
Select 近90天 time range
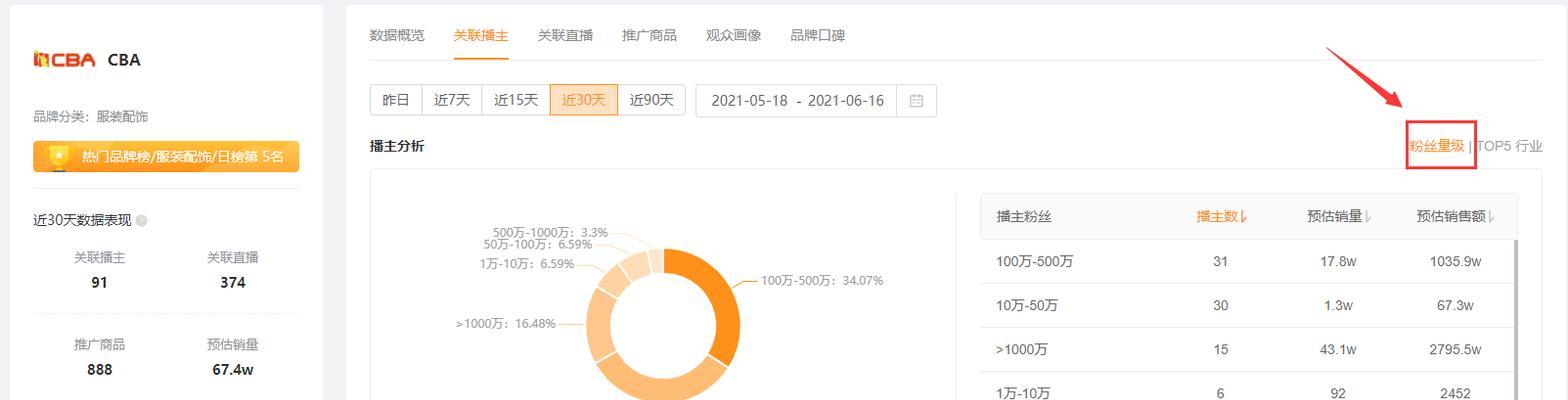[651, 100]
